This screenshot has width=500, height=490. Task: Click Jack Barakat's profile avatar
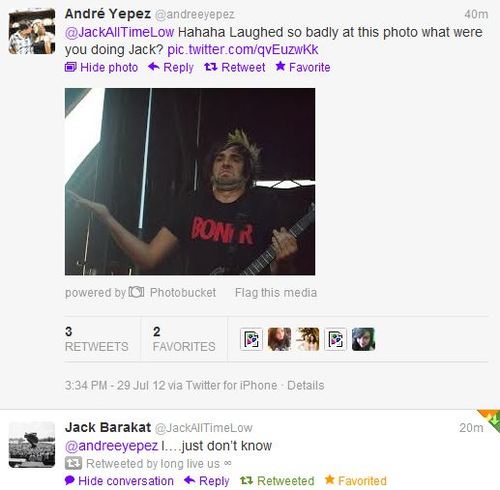(32, 445)
